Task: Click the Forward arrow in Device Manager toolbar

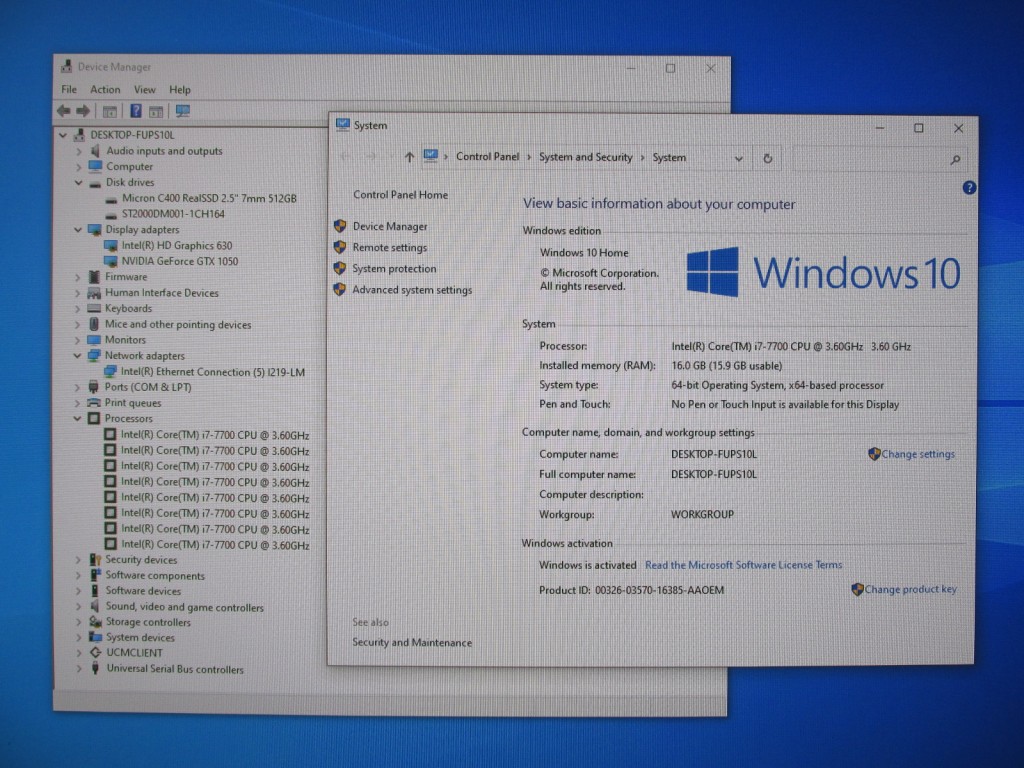Action: [83, 111]
